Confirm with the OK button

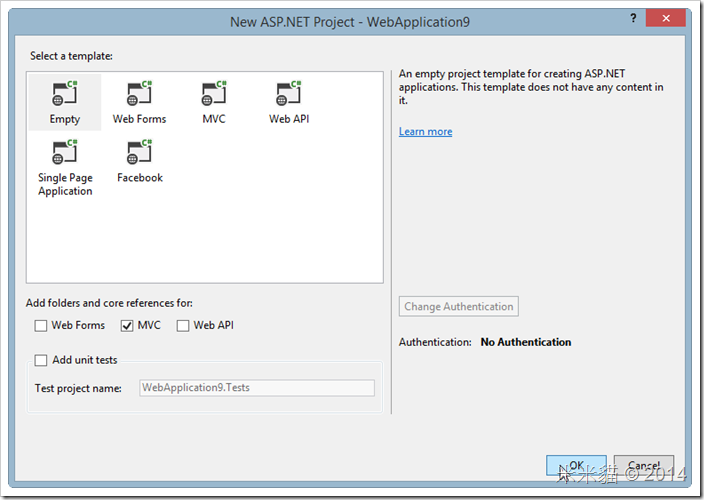pos(576,465)
